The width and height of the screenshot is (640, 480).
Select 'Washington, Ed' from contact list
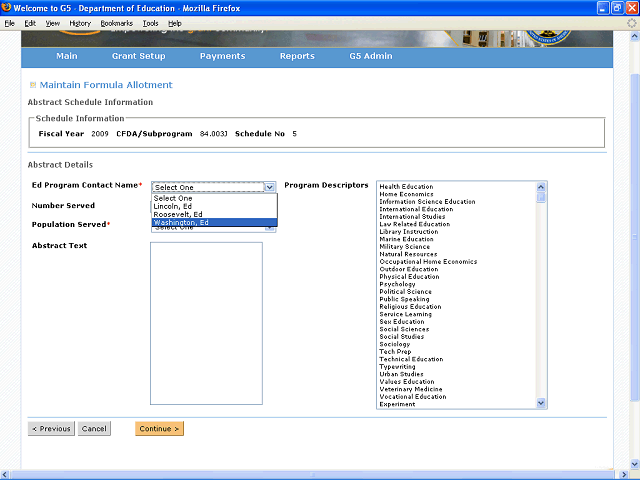pyautogui.click(x=214, y=222)
